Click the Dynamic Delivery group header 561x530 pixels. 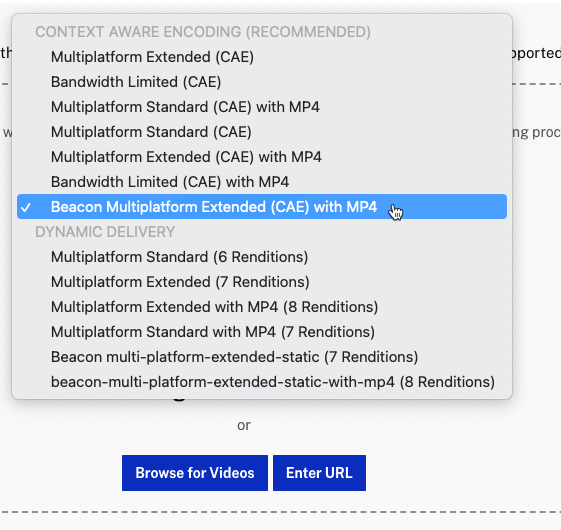(x=105, y=232)
